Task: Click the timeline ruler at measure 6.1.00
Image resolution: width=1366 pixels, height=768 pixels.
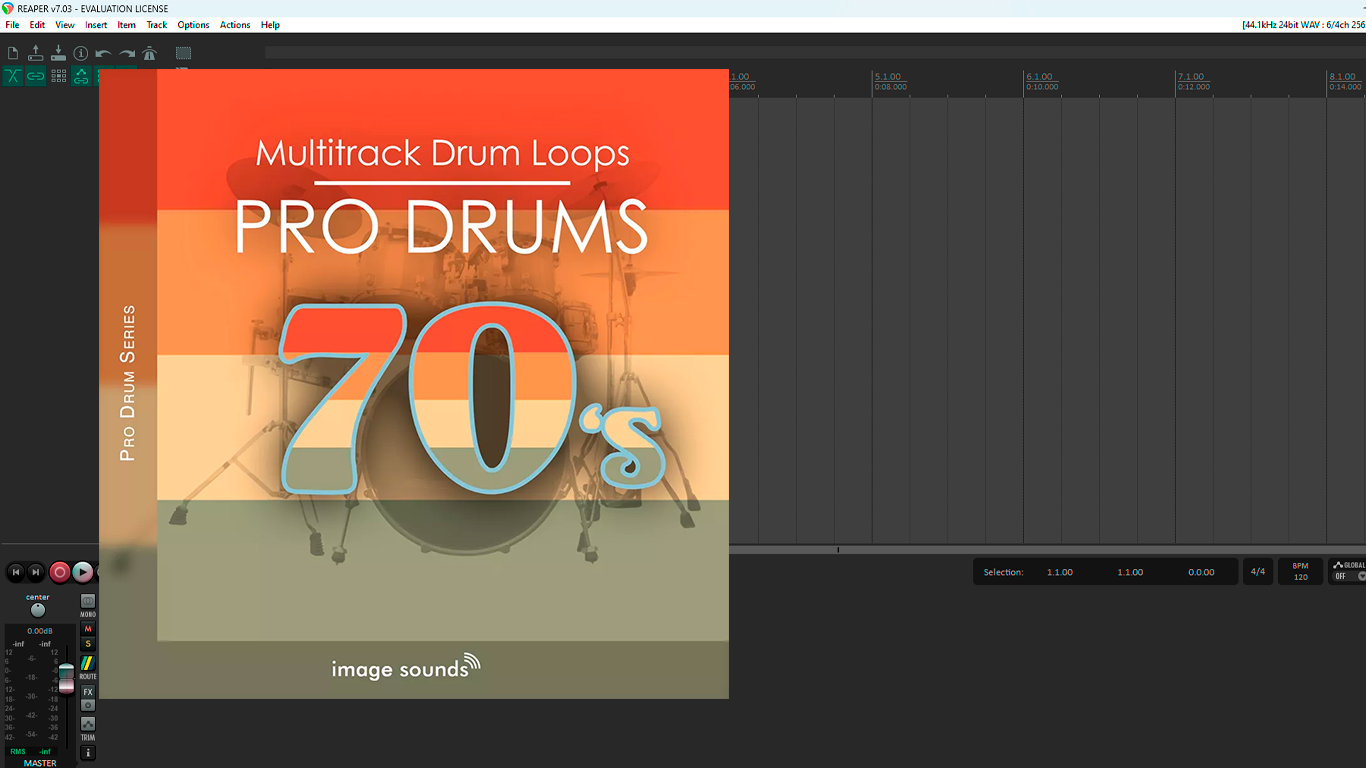Action: coord(1039,77)
